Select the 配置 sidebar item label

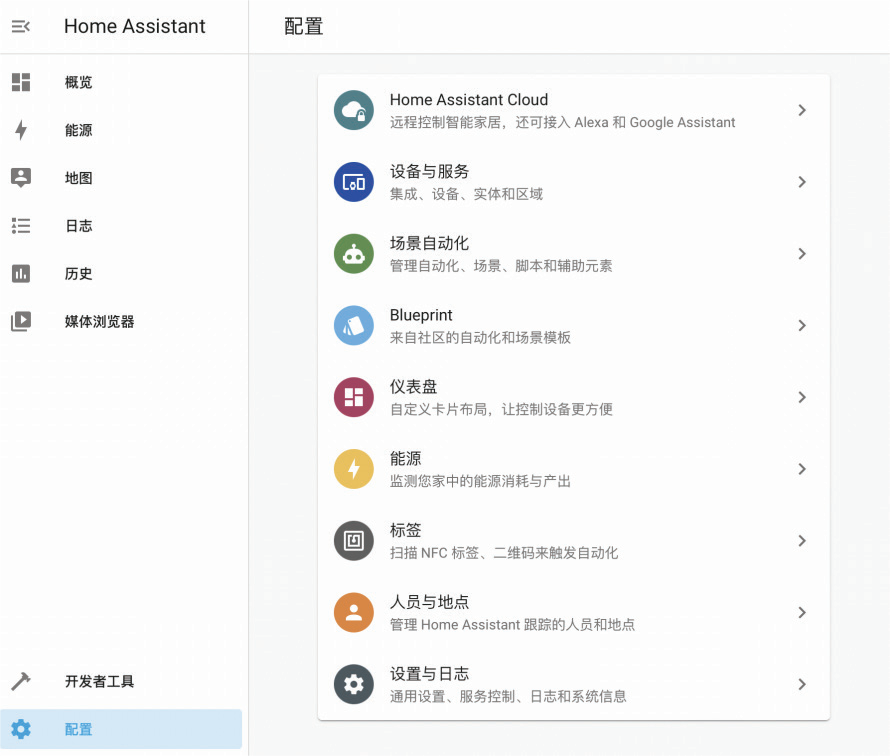point(78,729)
